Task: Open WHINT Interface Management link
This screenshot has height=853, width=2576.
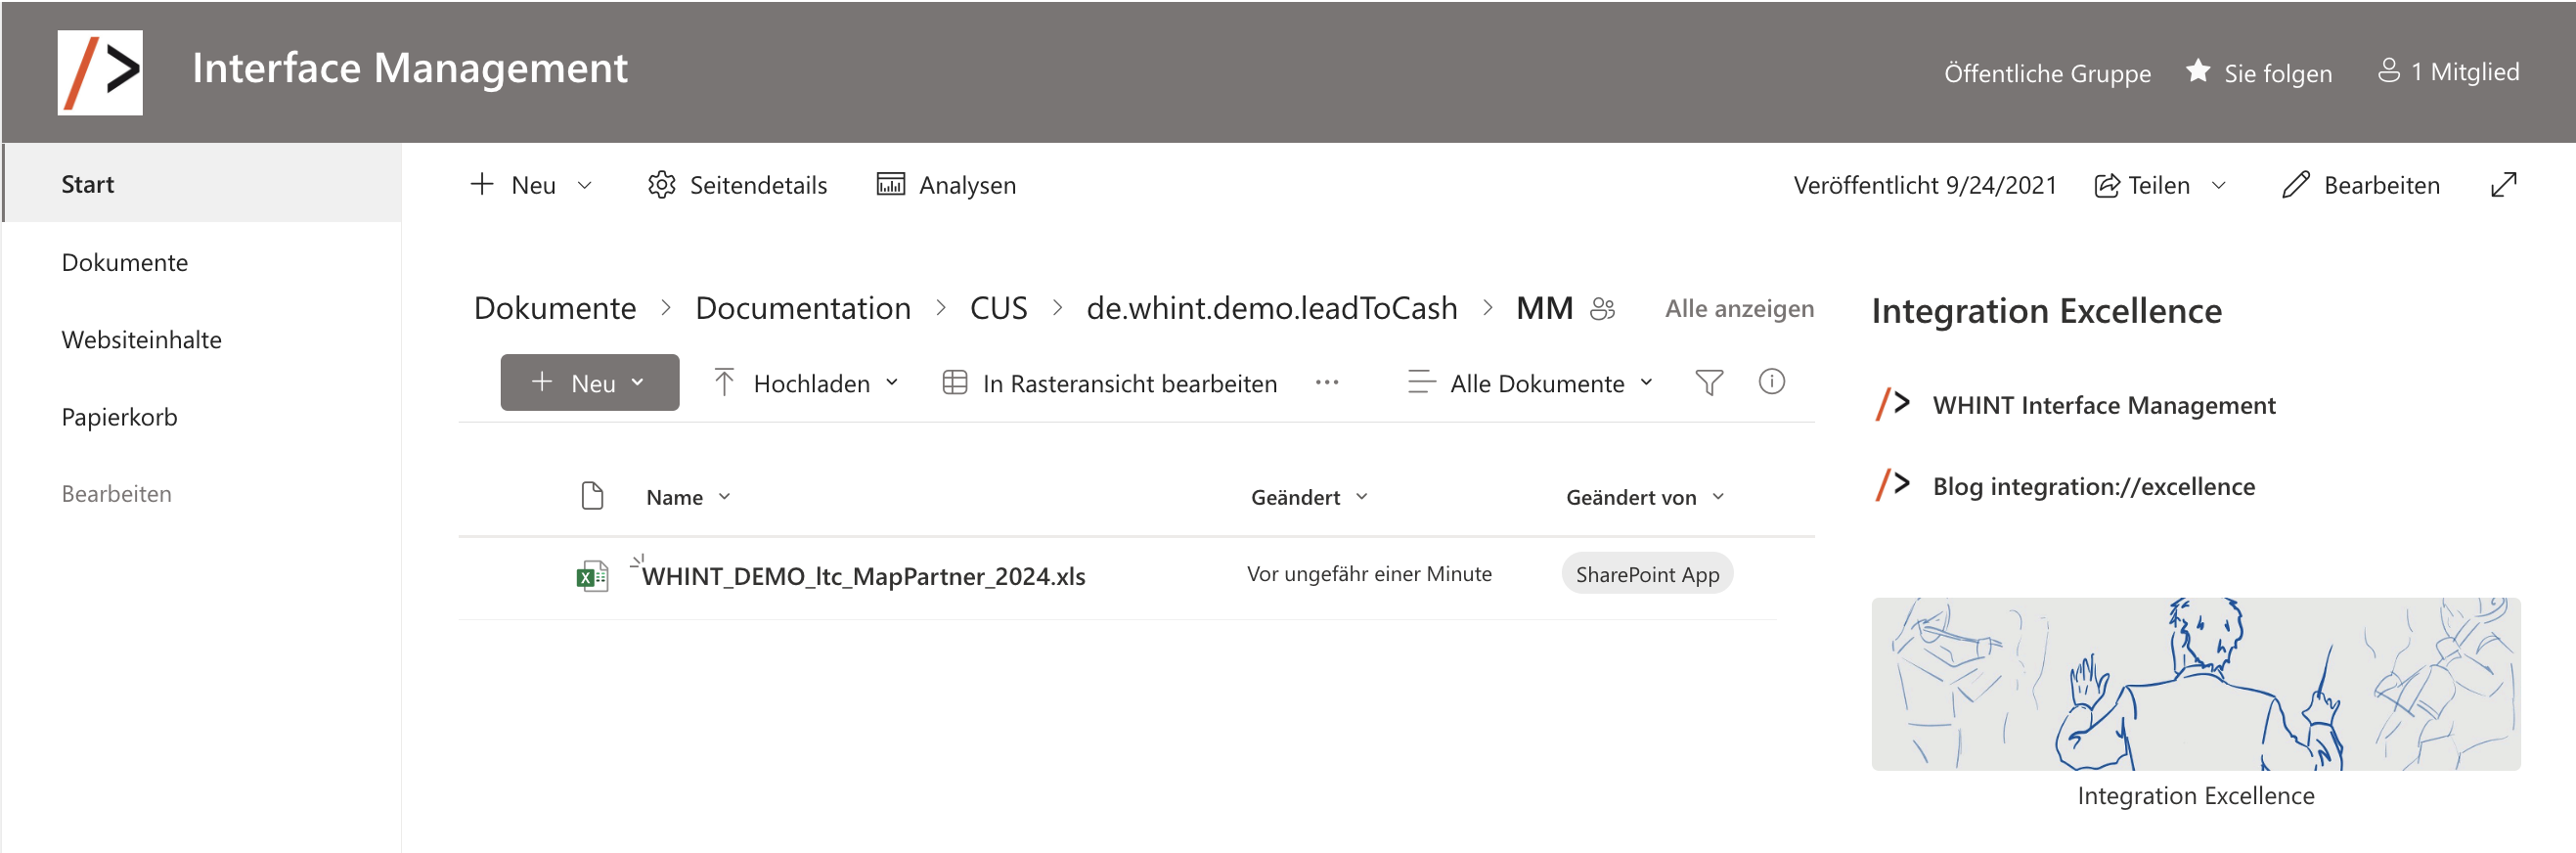Action: [x=2103, y=404]
